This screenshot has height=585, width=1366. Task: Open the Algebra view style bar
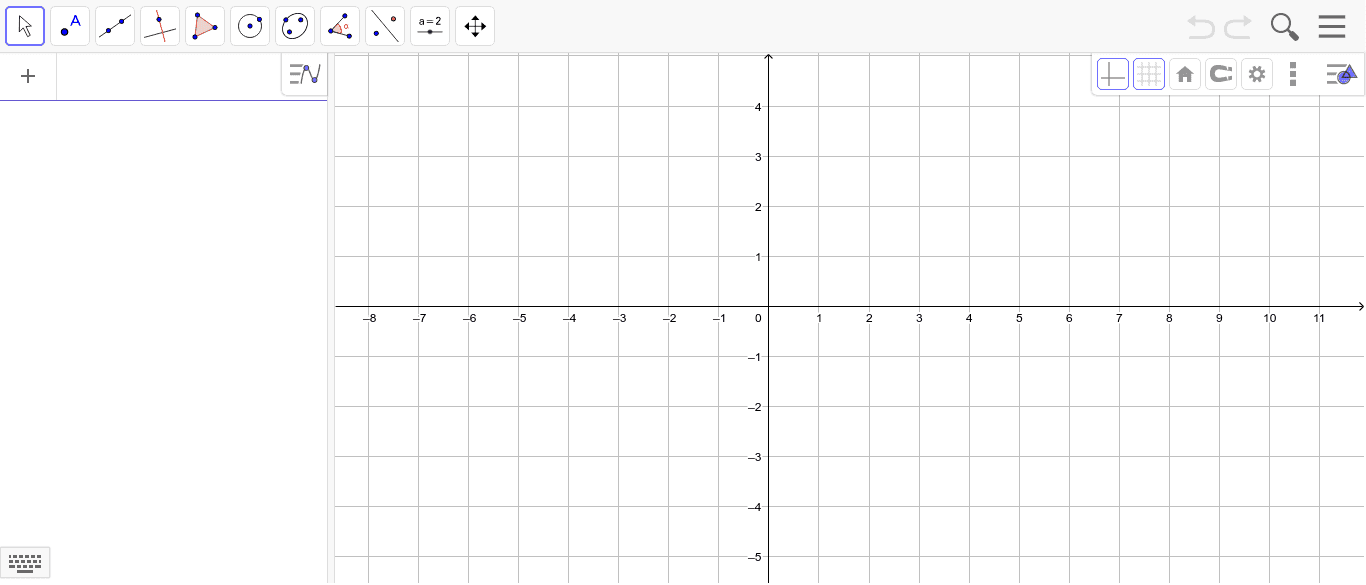pyautogui.click(x=304, y=74)
